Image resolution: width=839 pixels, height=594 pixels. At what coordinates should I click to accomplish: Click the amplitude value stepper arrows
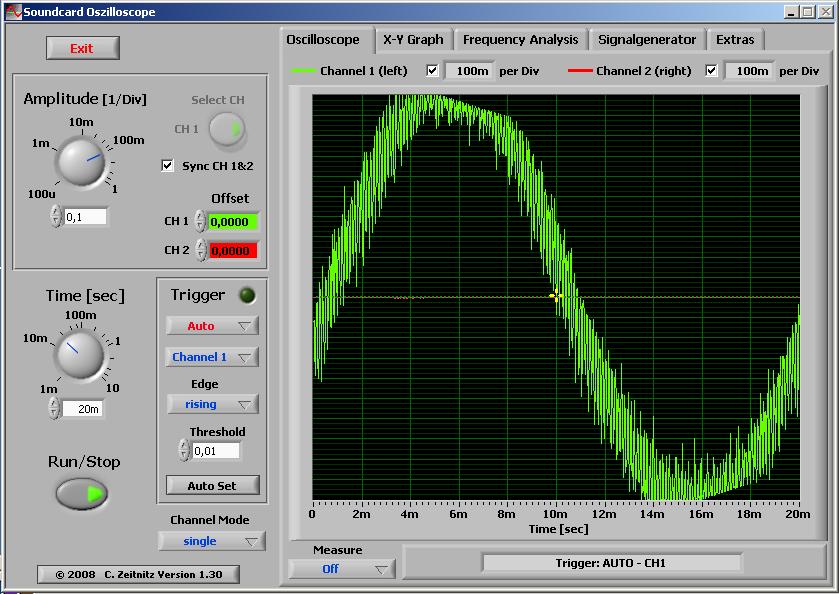coord(56,217)
